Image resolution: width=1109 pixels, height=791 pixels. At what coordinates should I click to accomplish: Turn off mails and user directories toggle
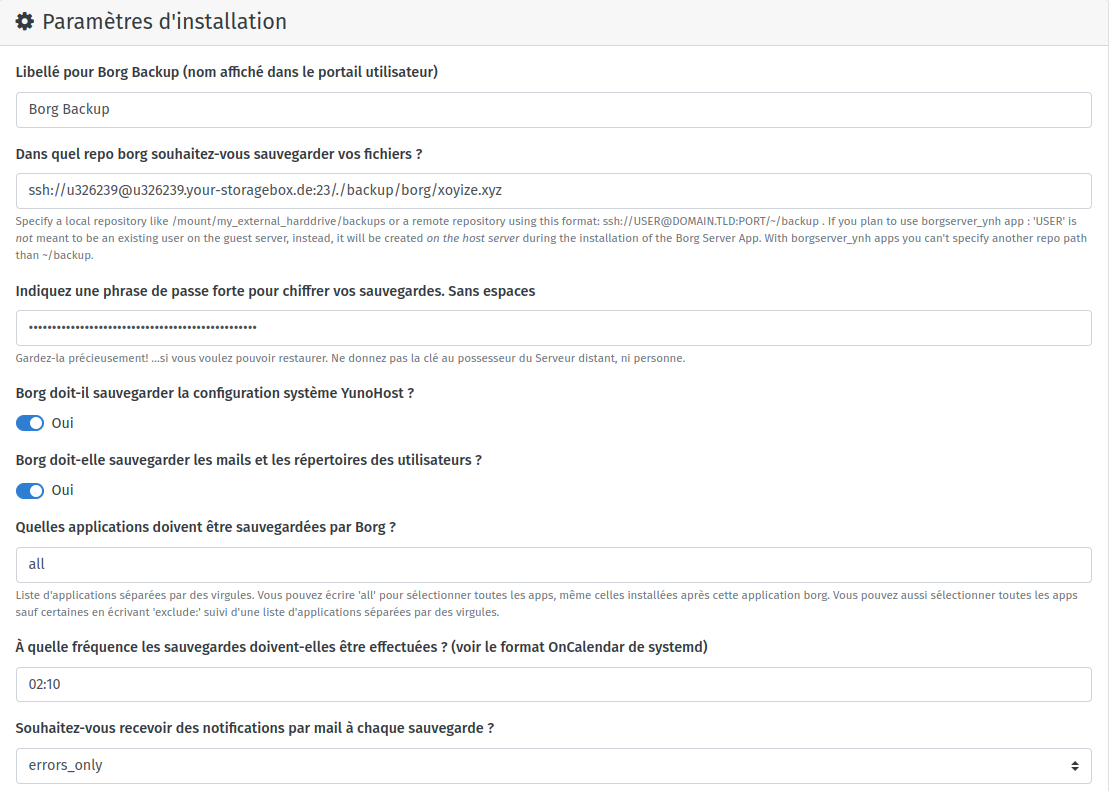(30, 490)
